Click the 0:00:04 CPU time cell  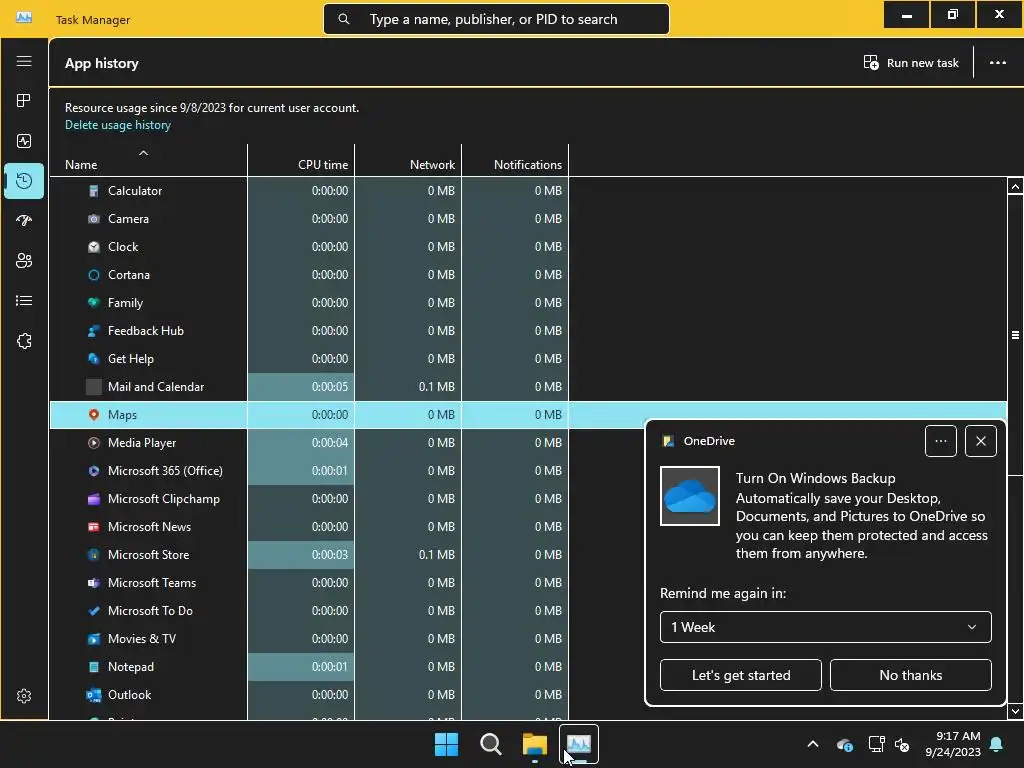tap(301, 443)
